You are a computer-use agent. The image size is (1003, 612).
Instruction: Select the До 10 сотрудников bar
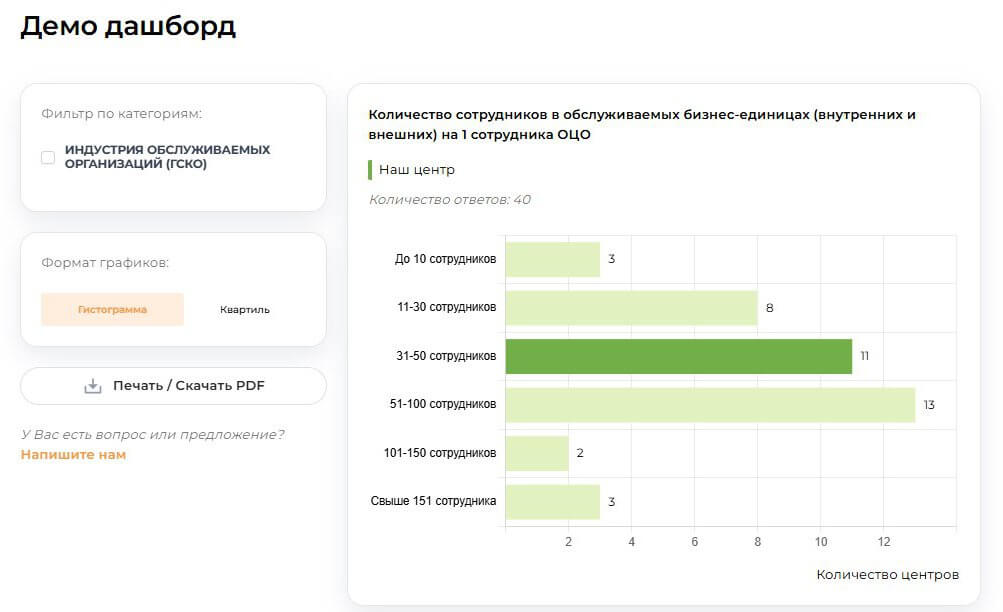click(x=550, y=258)
